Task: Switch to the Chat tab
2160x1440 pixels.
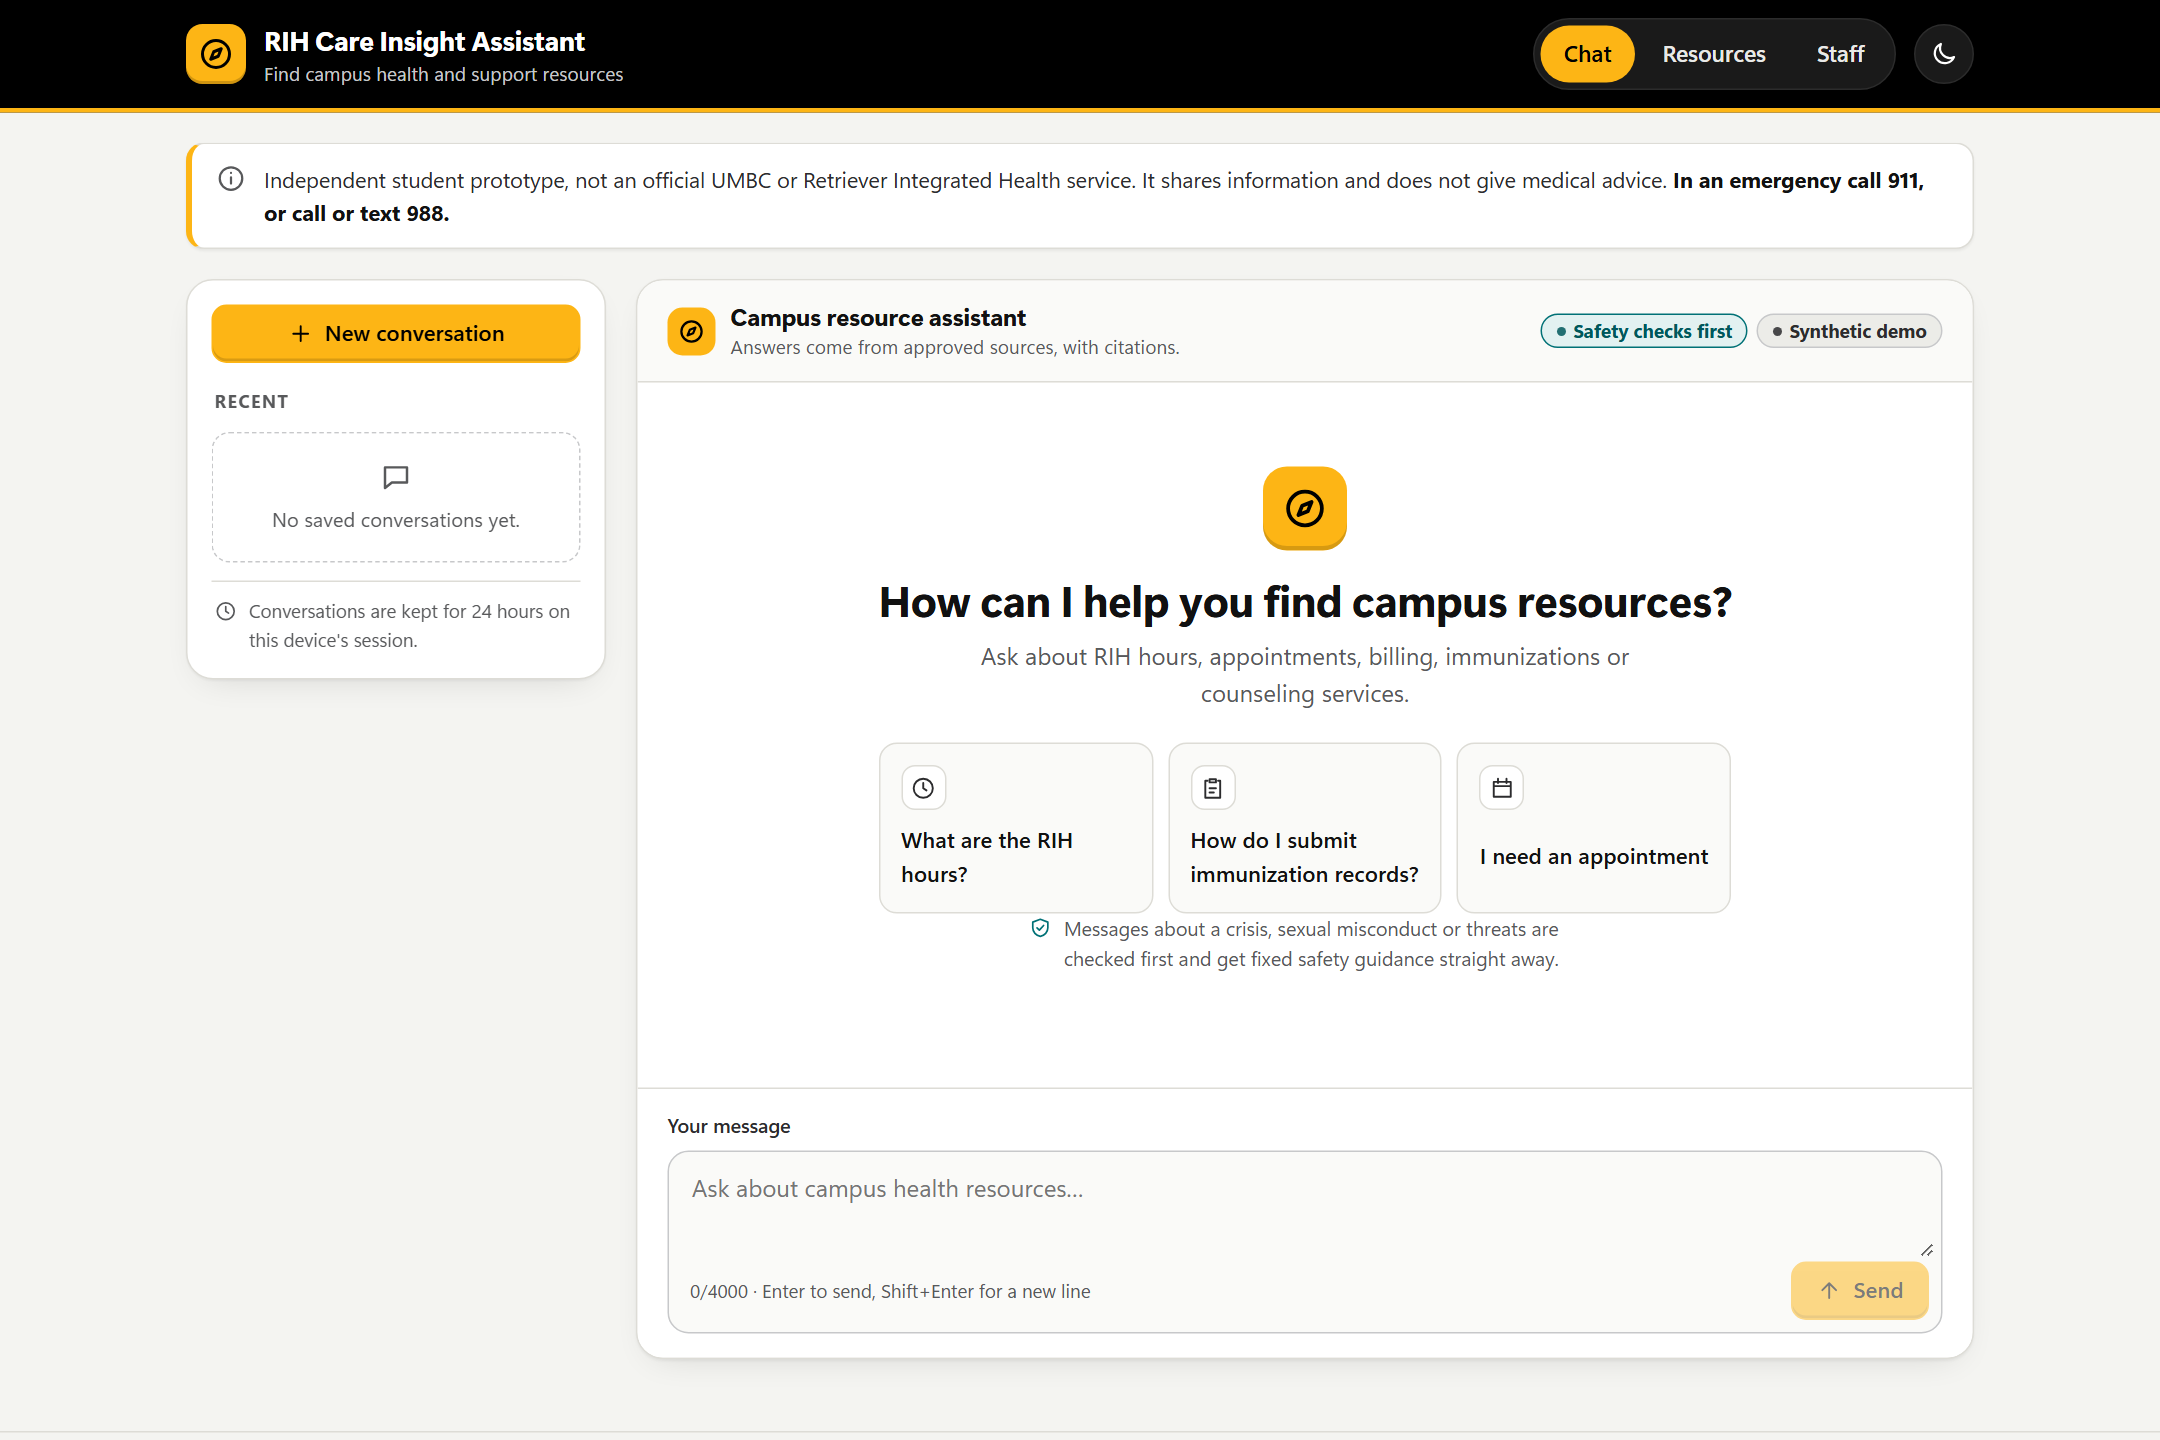Action: (1587, 54)
